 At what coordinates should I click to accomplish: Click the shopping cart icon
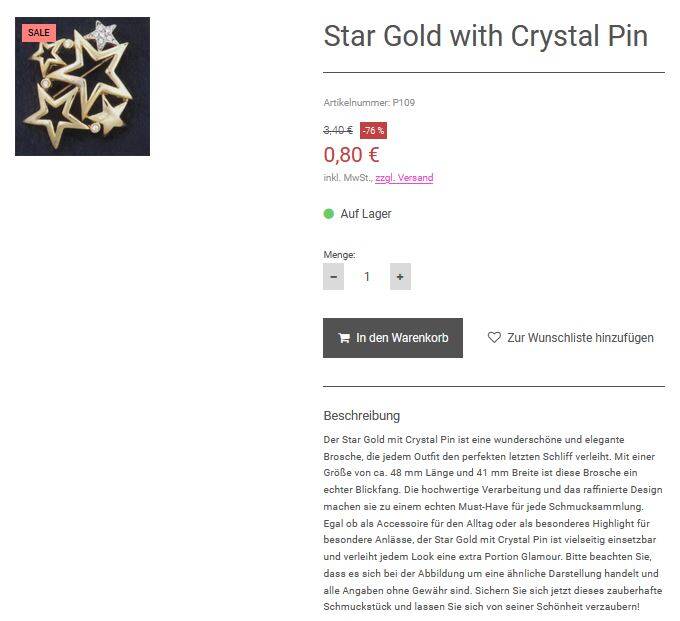tap(344, 338)
